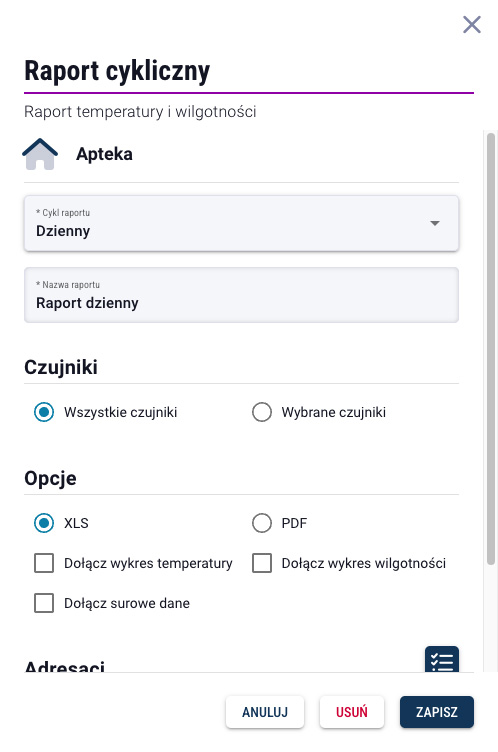Choose XLS report format
498x752 pixels.
[x=44, y=523]
